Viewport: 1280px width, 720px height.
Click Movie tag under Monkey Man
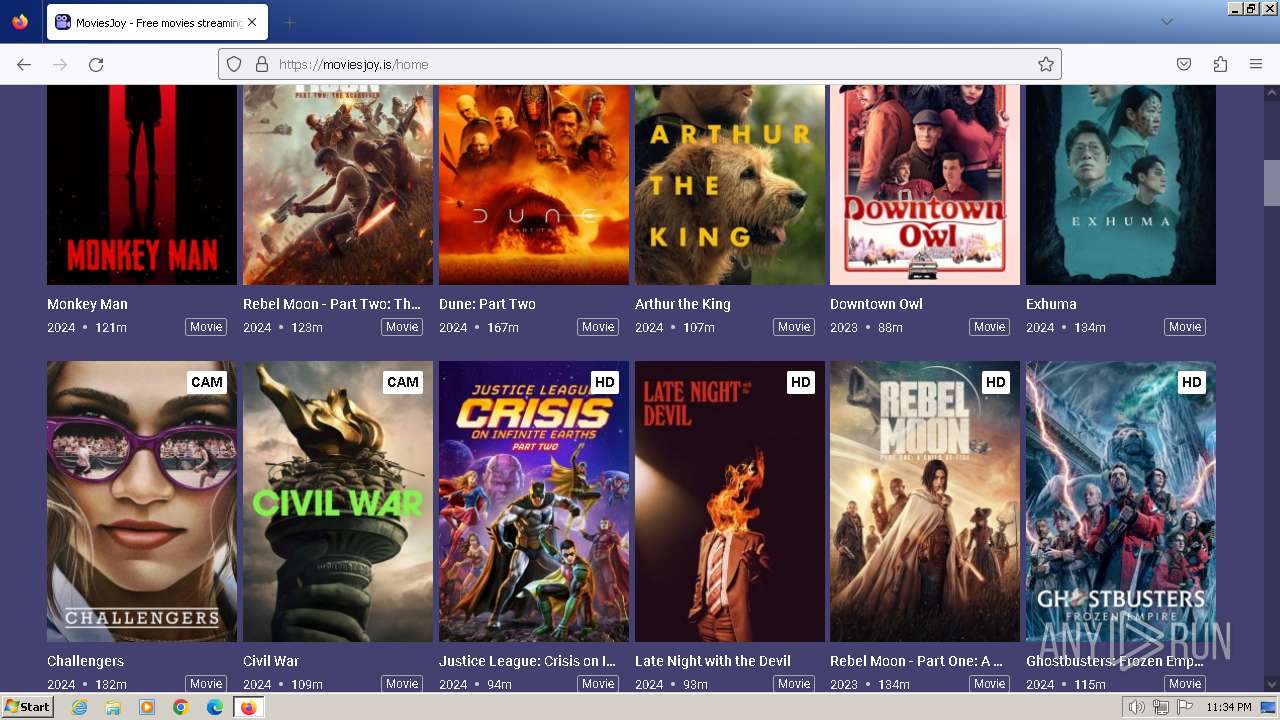(206, 327)
